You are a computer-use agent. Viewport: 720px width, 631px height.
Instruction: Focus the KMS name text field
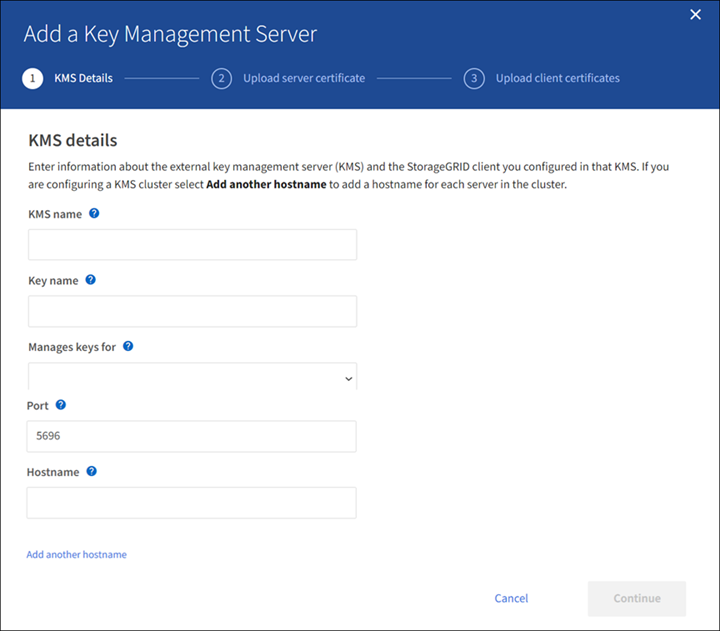pos(192,245)
